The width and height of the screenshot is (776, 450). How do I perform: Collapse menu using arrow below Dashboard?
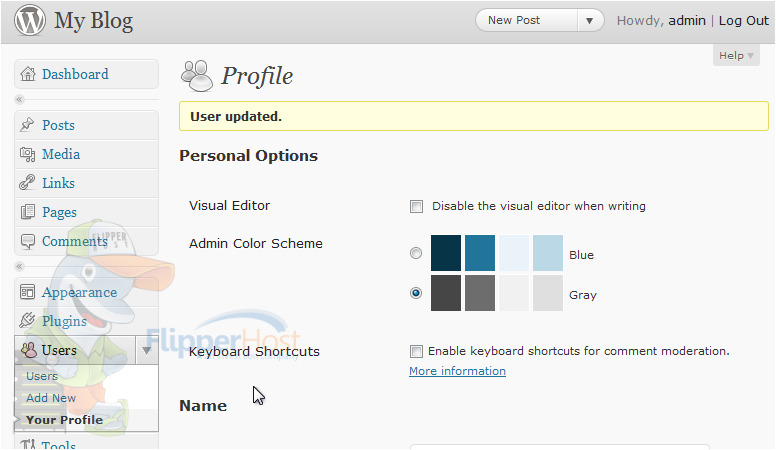(x=19, y=100)
